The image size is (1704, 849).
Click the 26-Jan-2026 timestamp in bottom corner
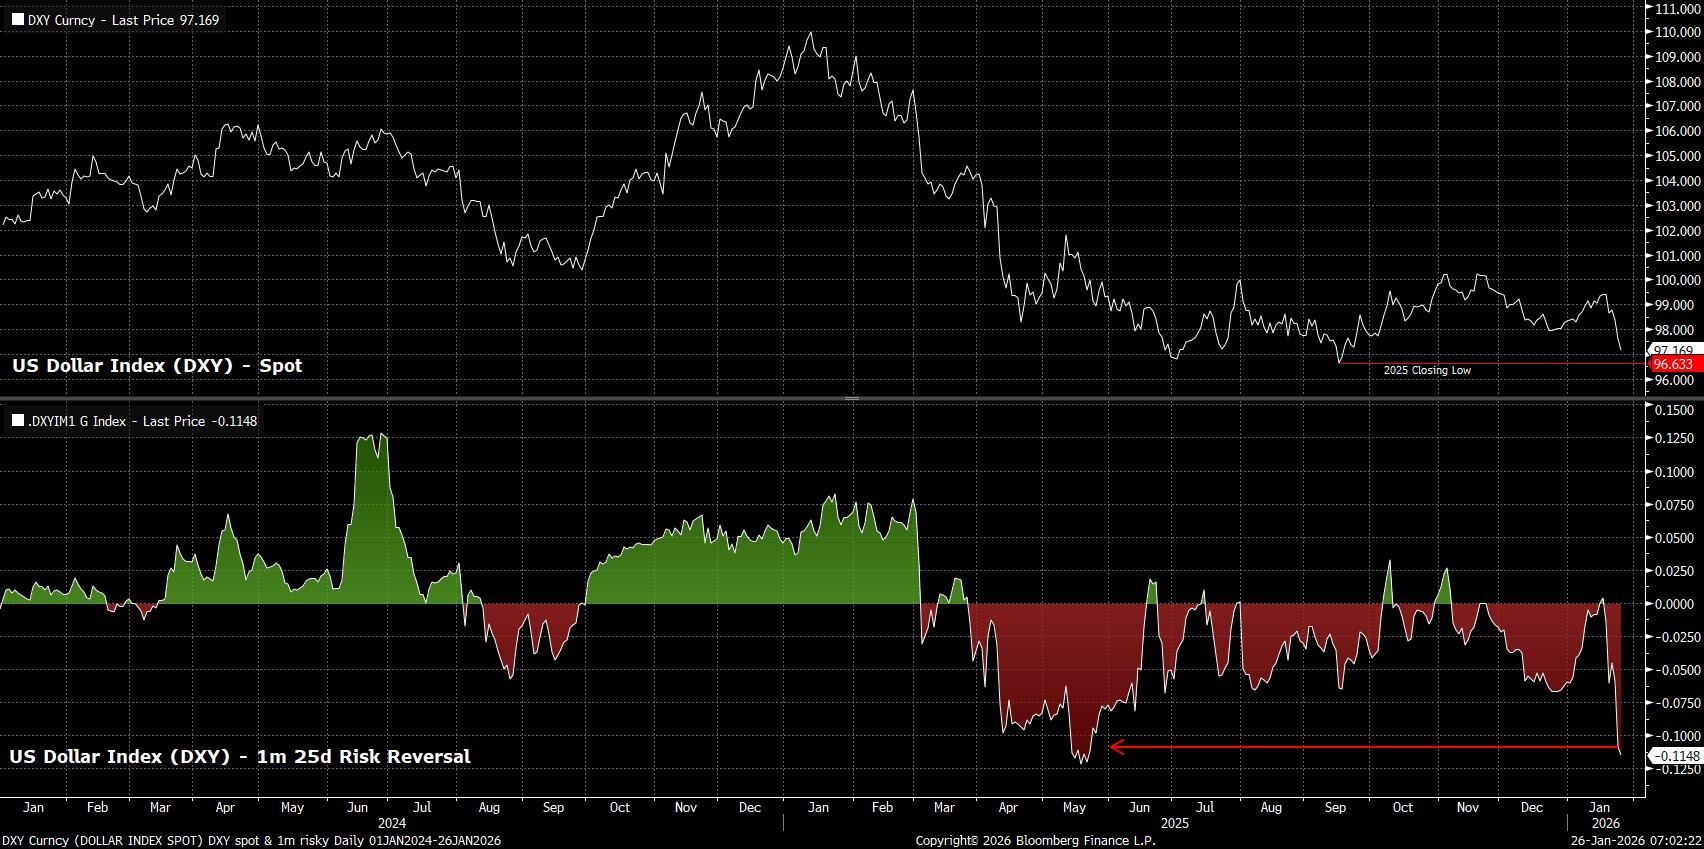tap(1634, 841)
